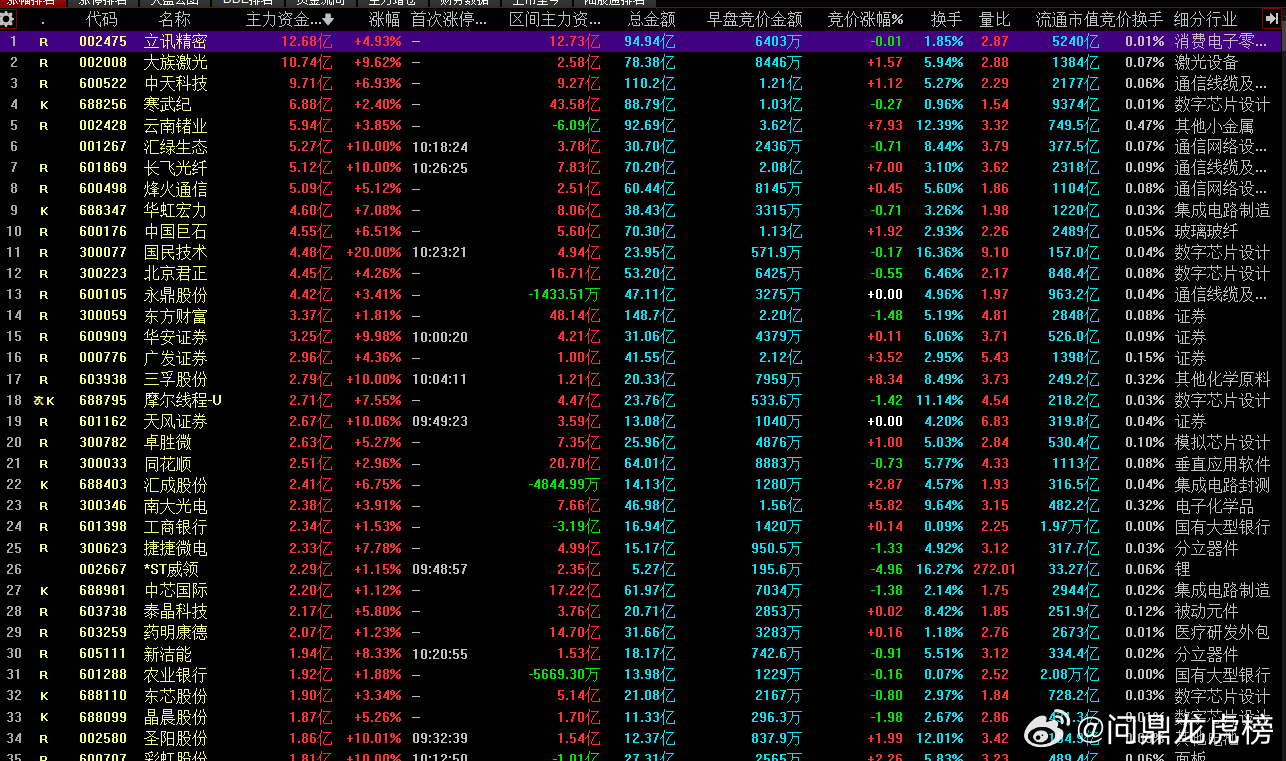This screenshot has width=1286, height=761.
Task: Select the 中天科技 stock name
Action: click(x=176, y=83)
